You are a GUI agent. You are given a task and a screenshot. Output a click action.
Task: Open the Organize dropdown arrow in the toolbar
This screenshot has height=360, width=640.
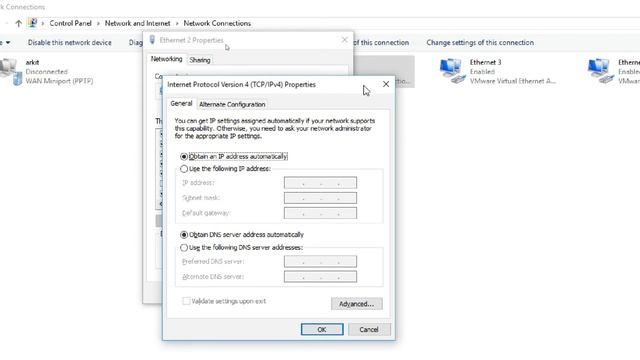(x=8, y=42)
